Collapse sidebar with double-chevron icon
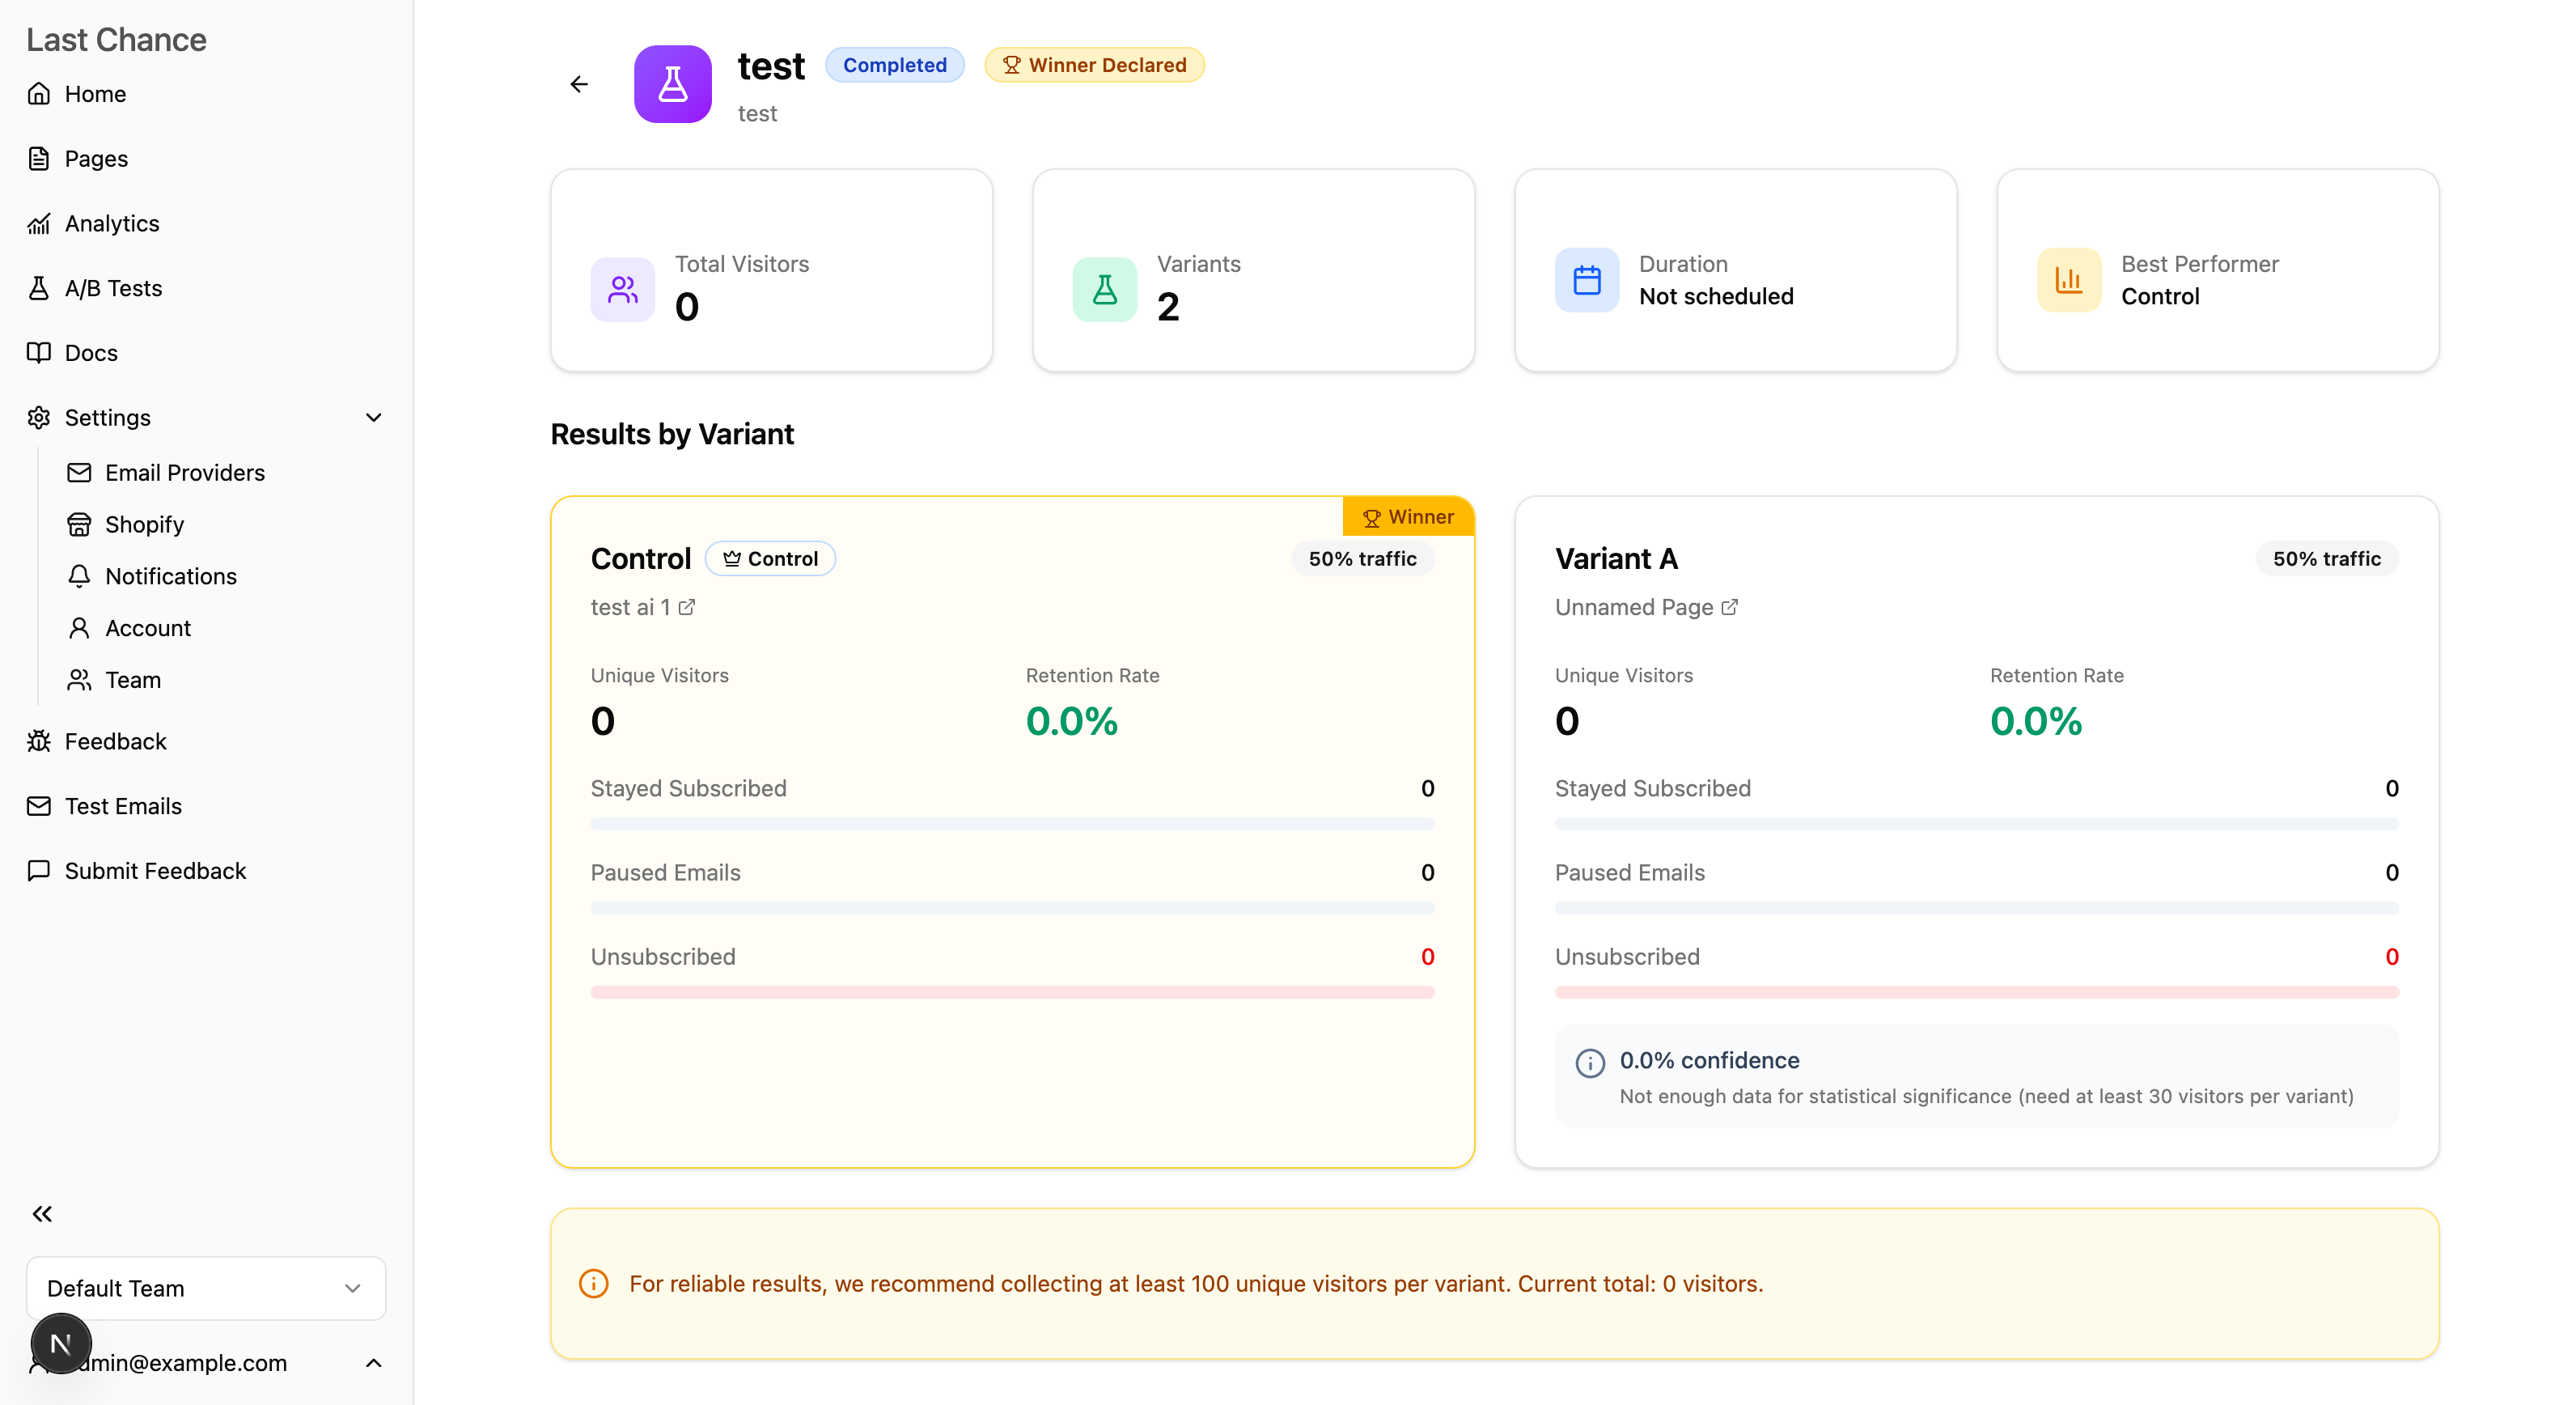 42,1214
